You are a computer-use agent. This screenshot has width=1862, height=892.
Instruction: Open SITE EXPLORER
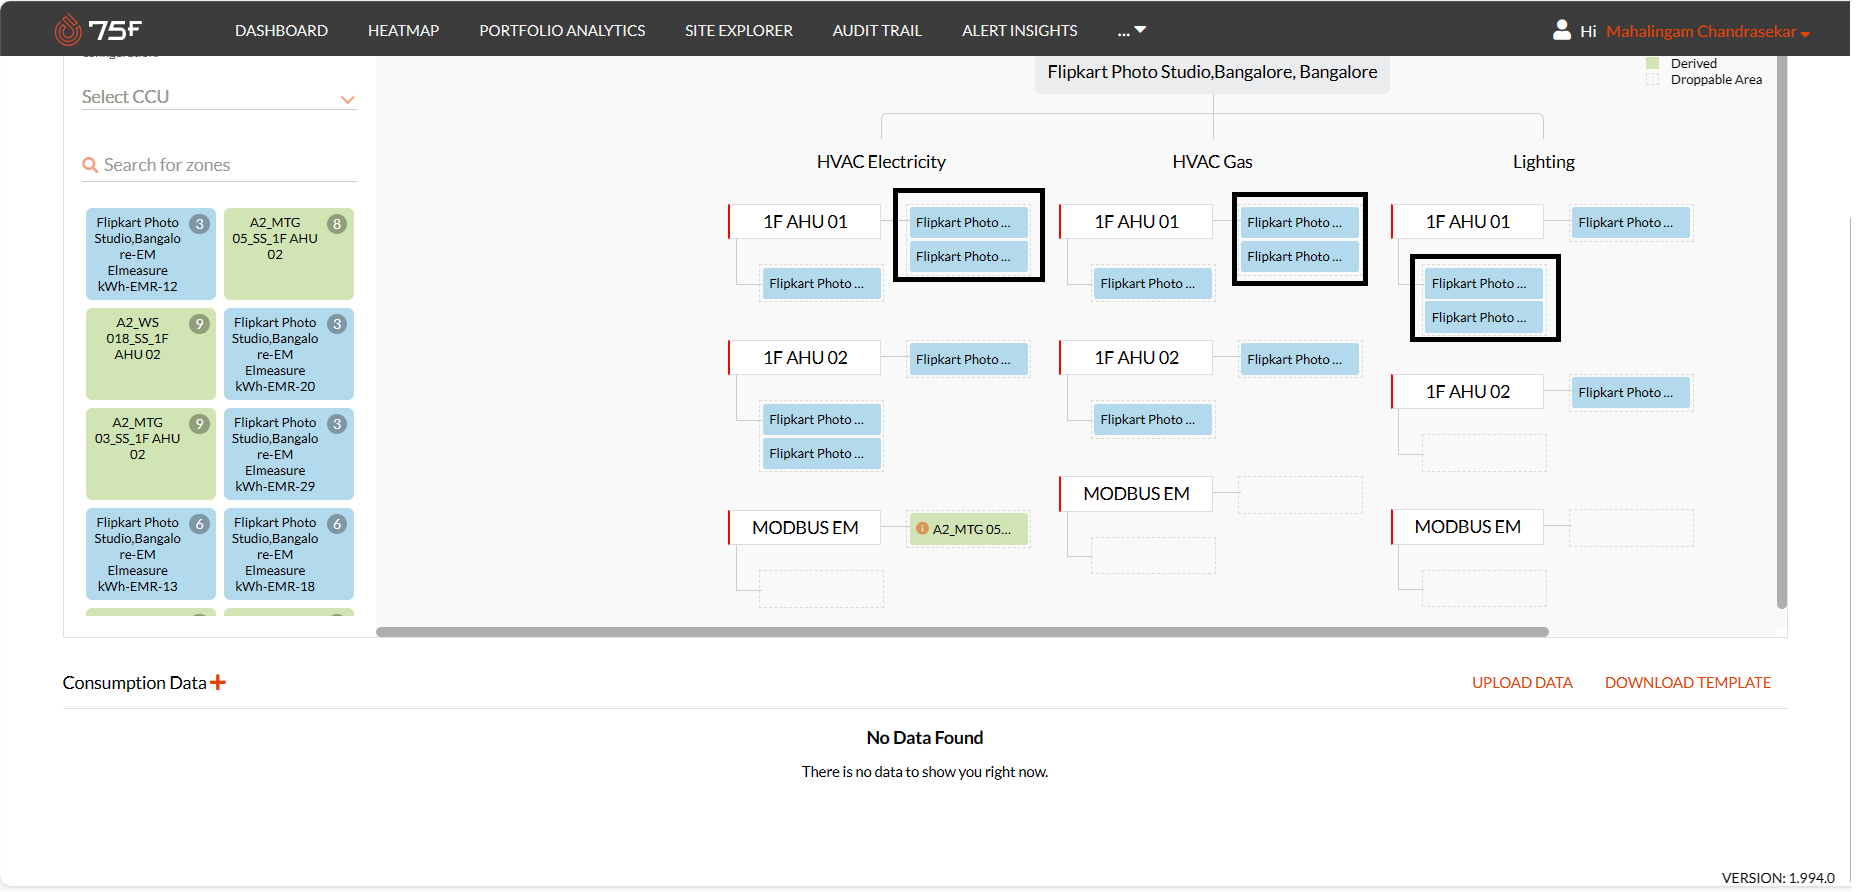click(x=741, y=30)
